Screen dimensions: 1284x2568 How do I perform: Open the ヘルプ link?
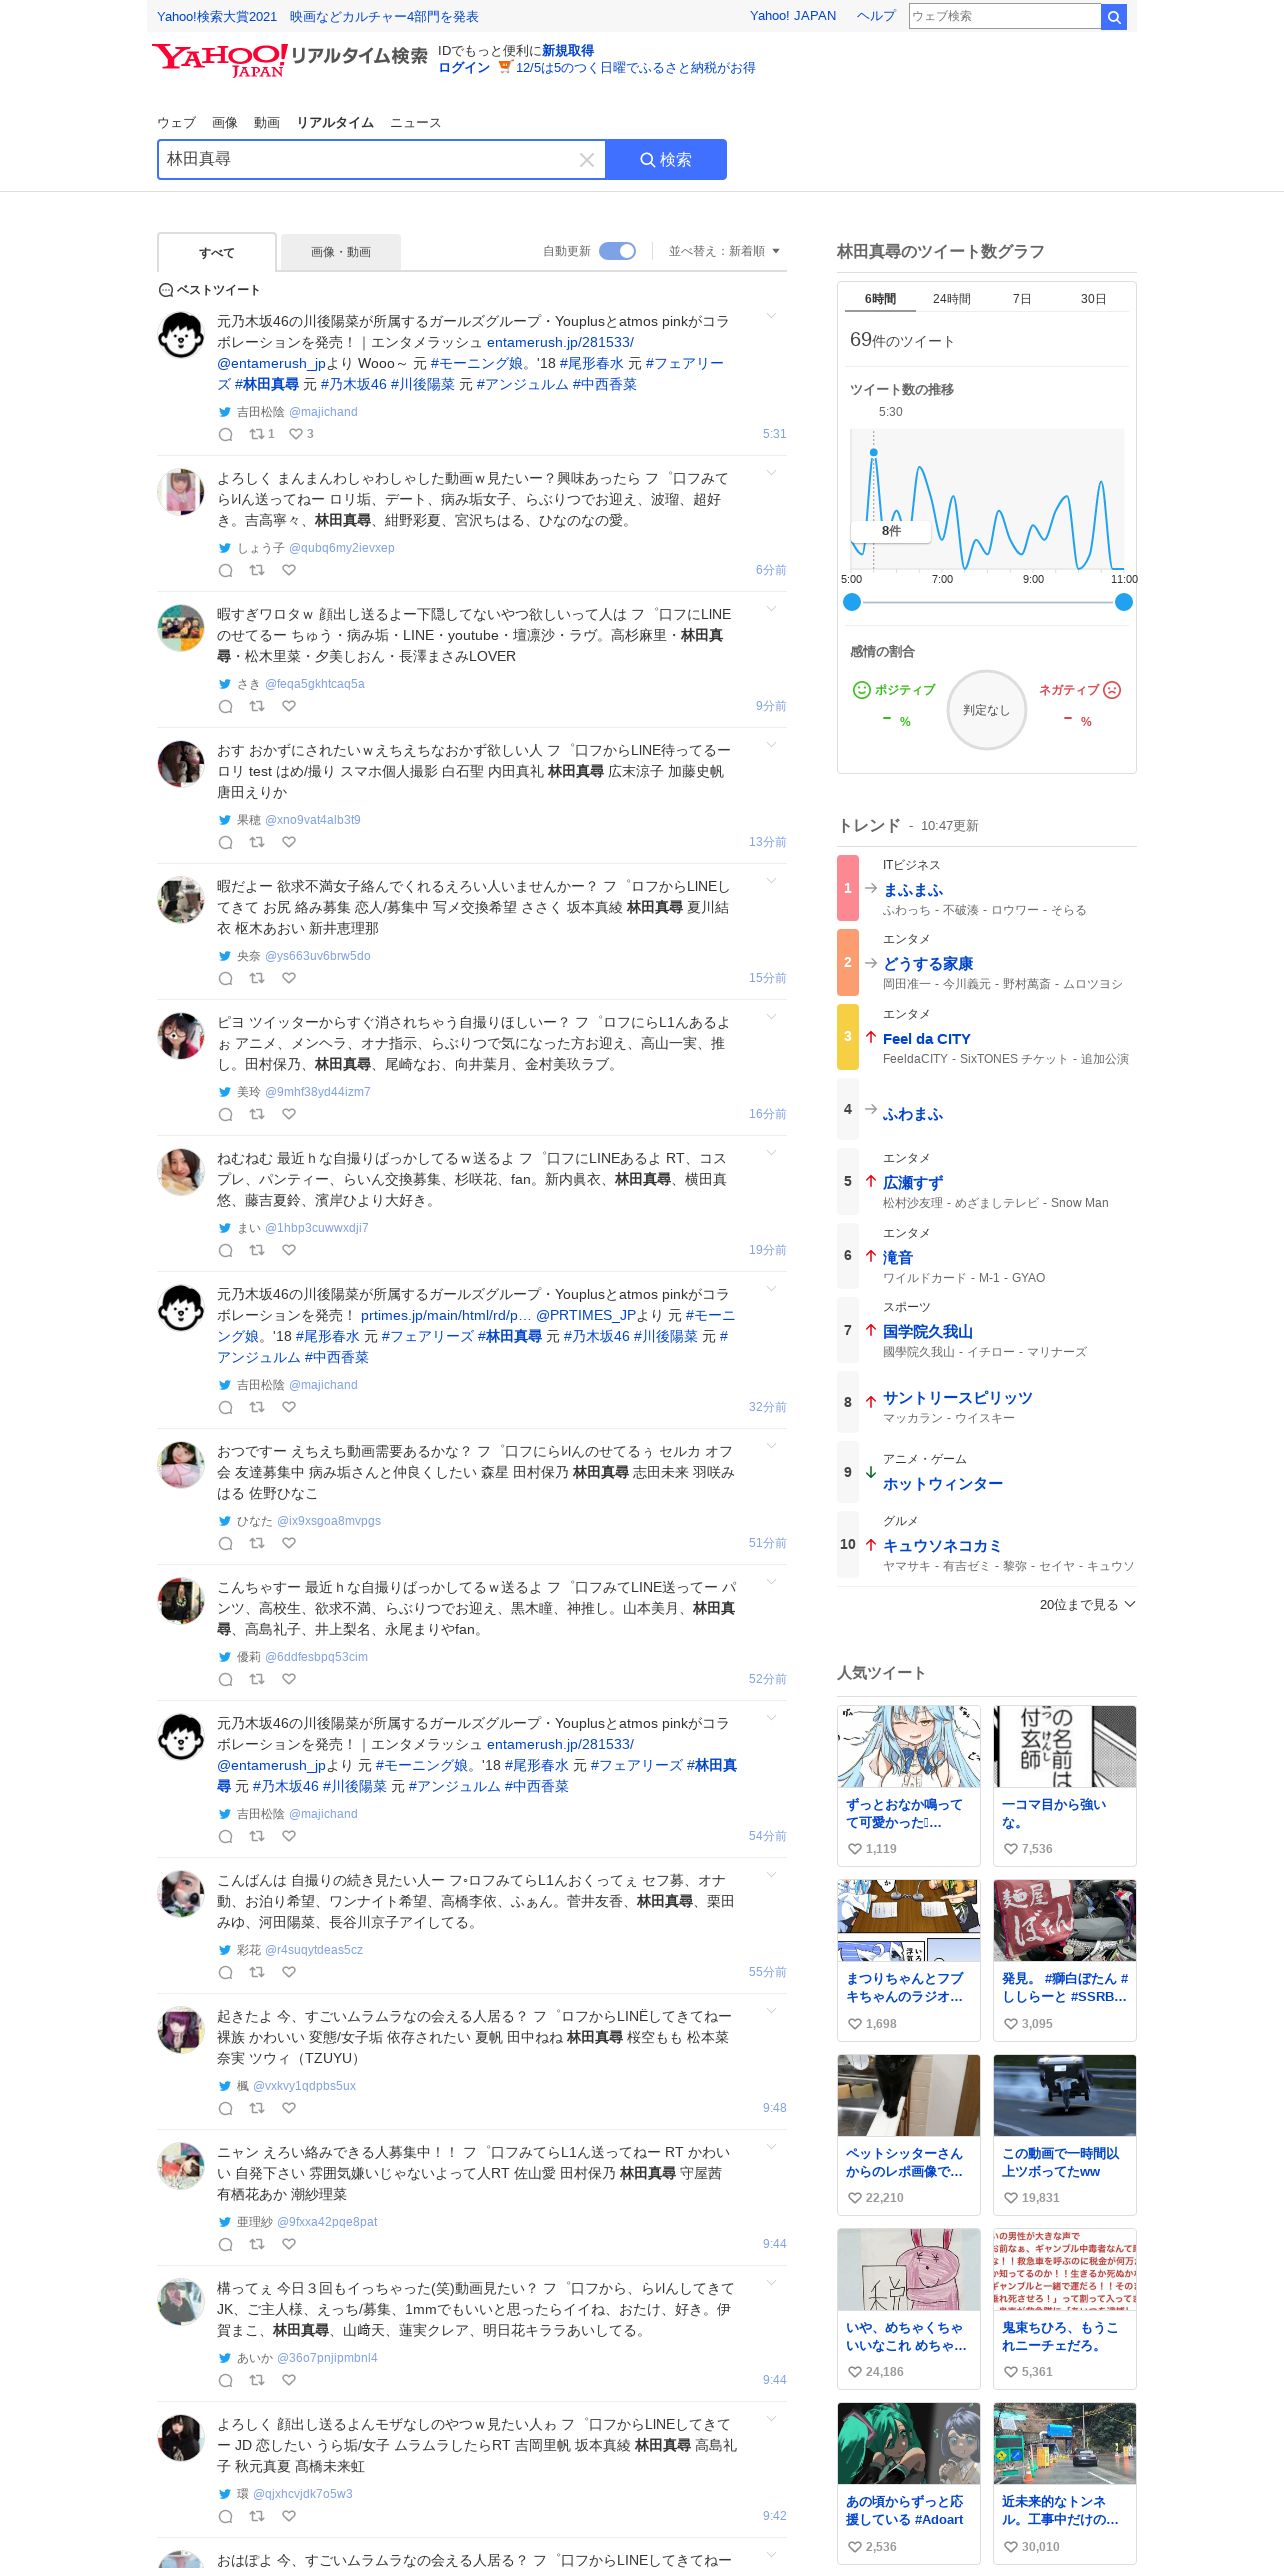point(876,16)
